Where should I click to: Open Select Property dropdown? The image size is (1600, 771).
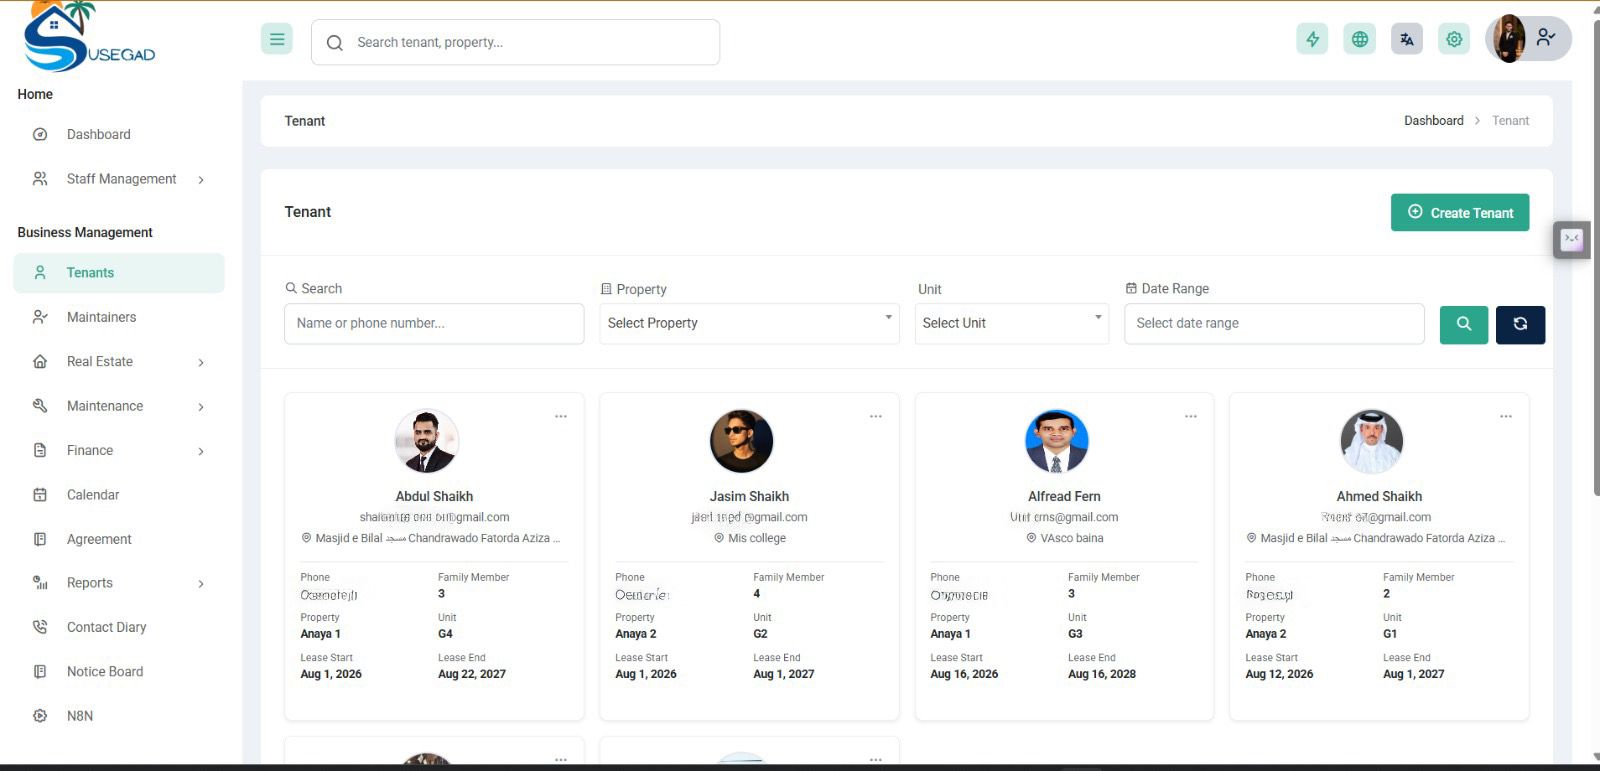749,323
